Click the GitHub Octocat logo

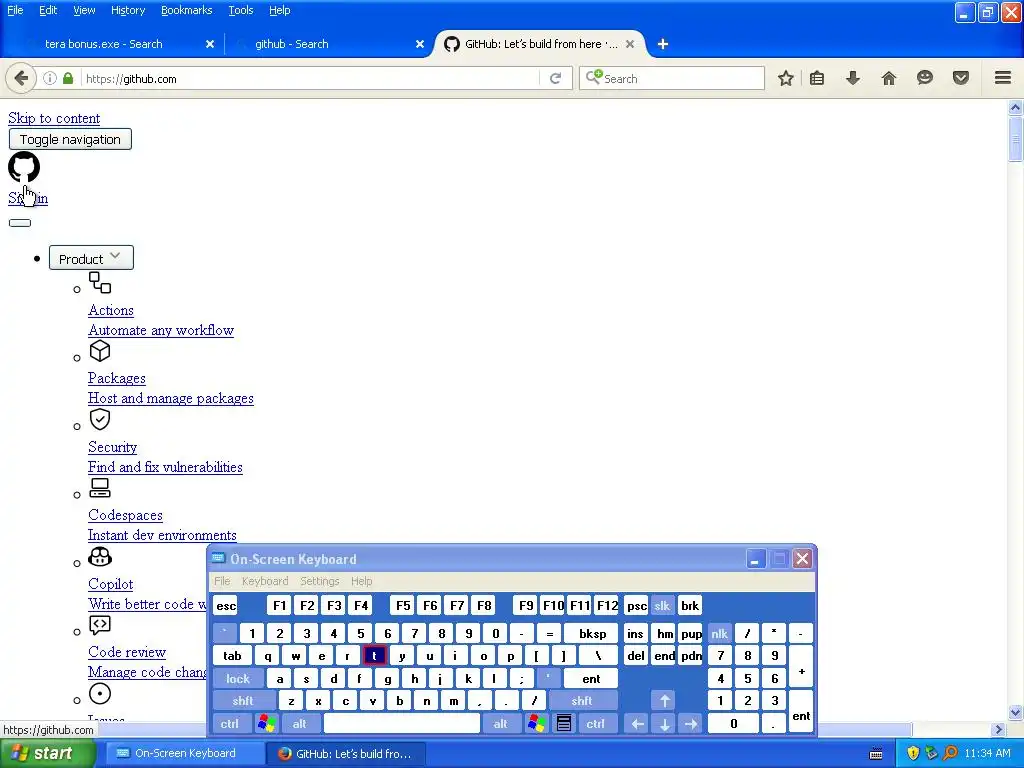pyautogui.click(x=24, y=167)
